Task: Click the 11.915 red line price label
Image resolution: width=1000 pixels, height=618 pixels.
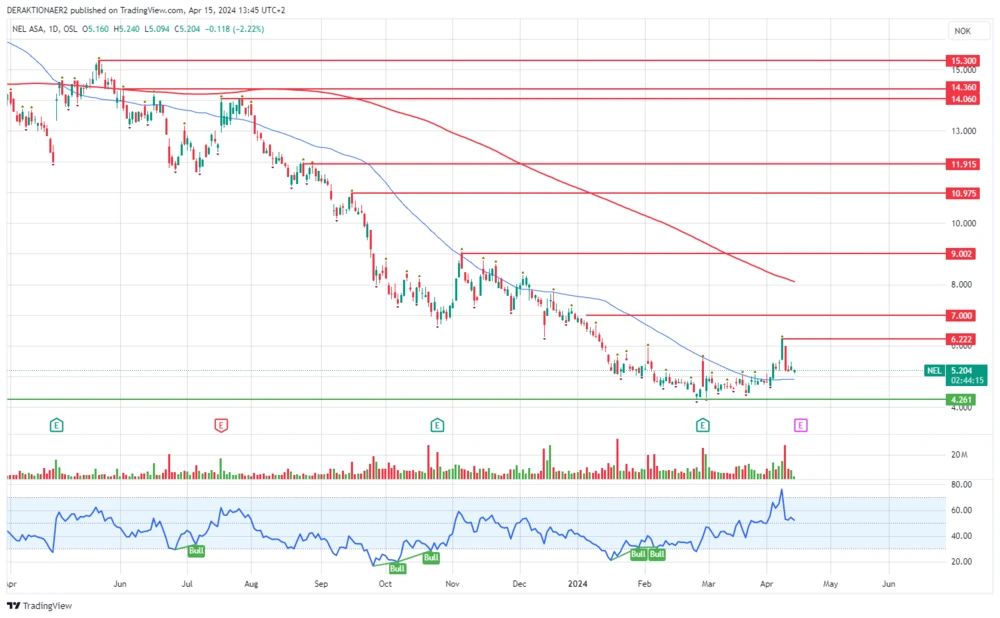Action: coord(962,163)
